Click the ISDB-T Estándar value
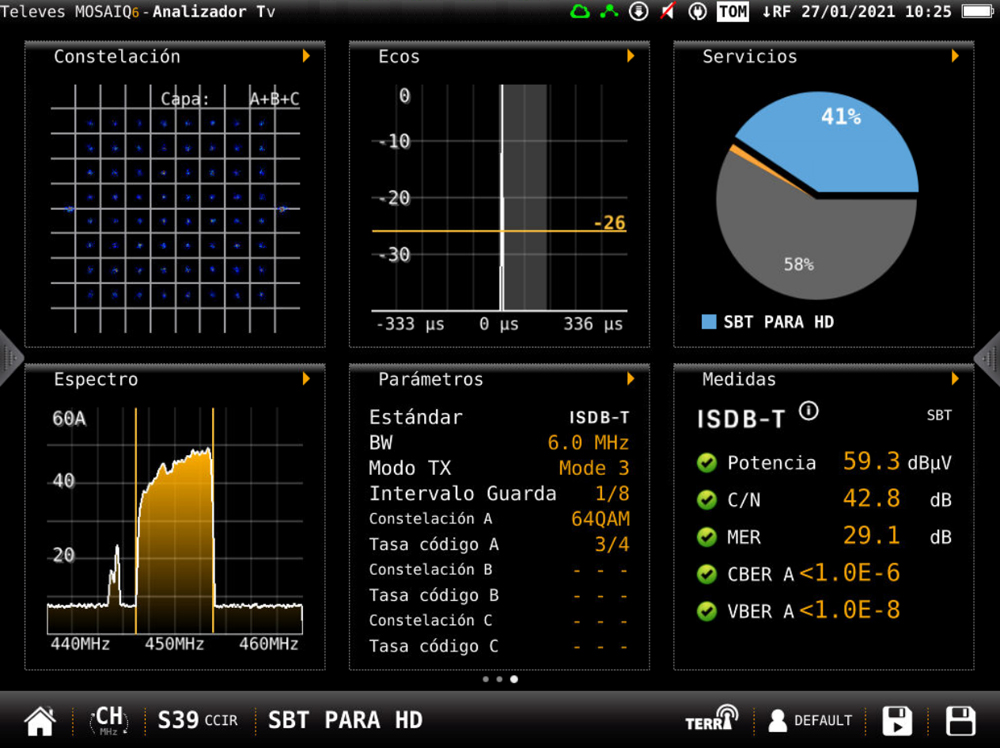 coord(599,418)
